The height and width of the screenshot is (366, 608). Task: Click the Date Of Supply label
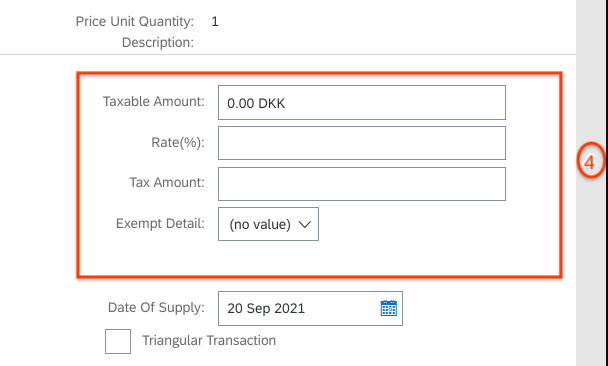coord(156,307)
